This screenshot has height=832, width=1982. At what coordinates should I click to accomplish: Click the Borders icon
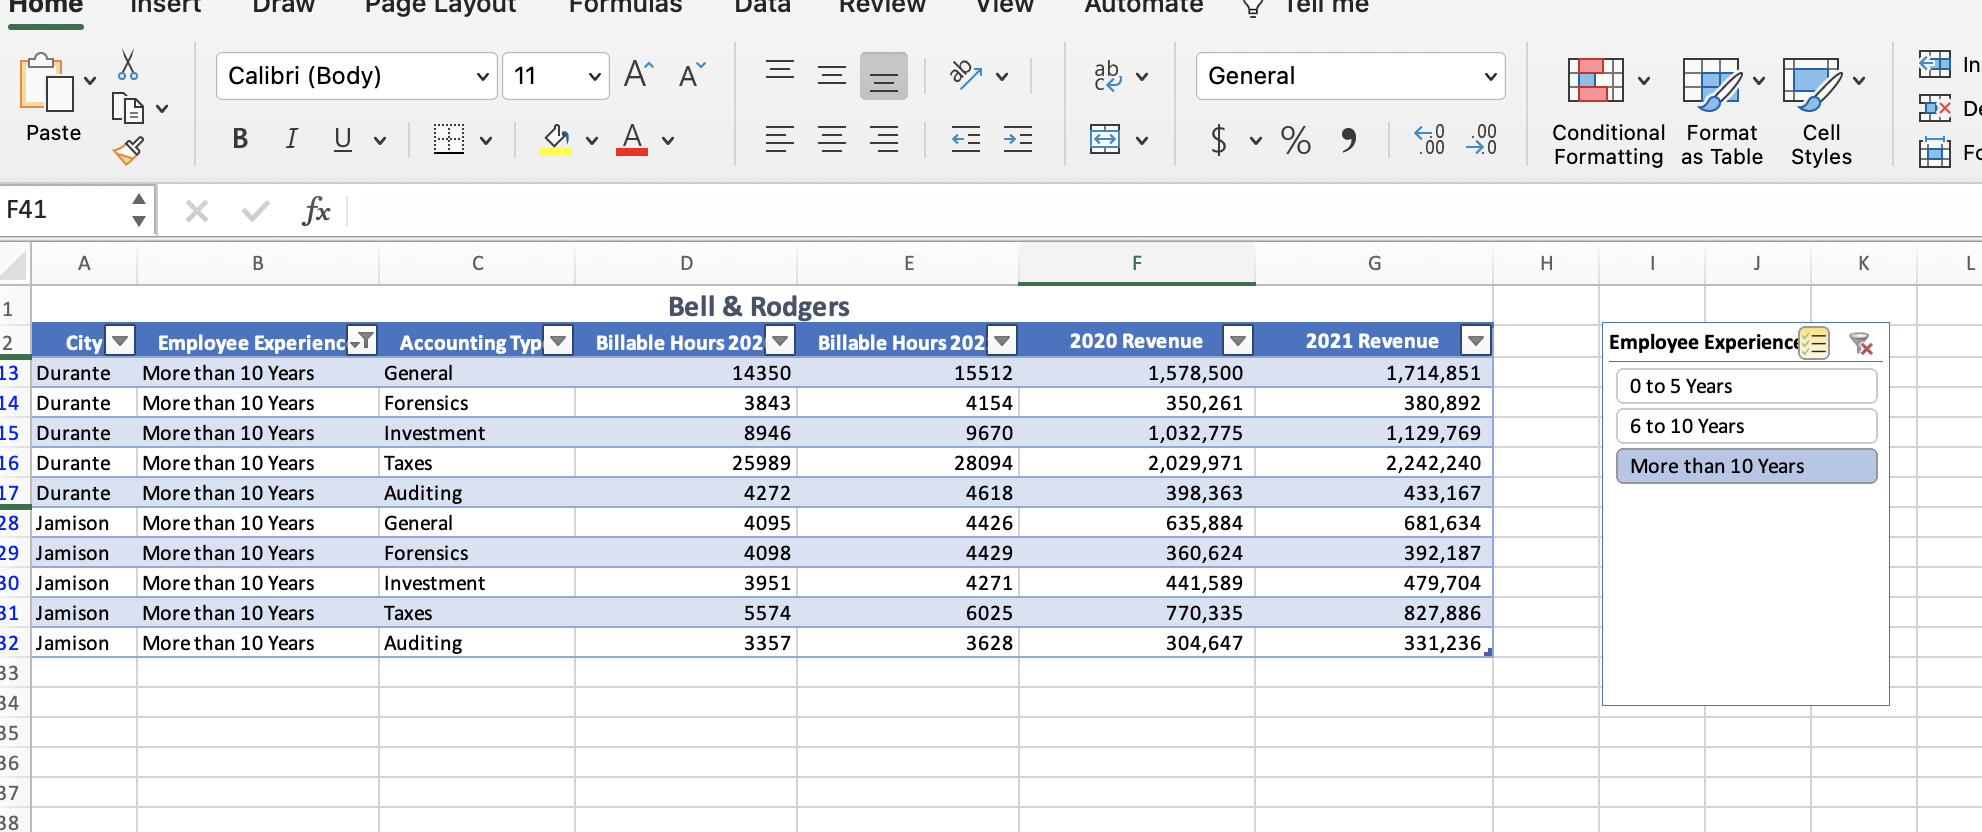click(449, 139)
